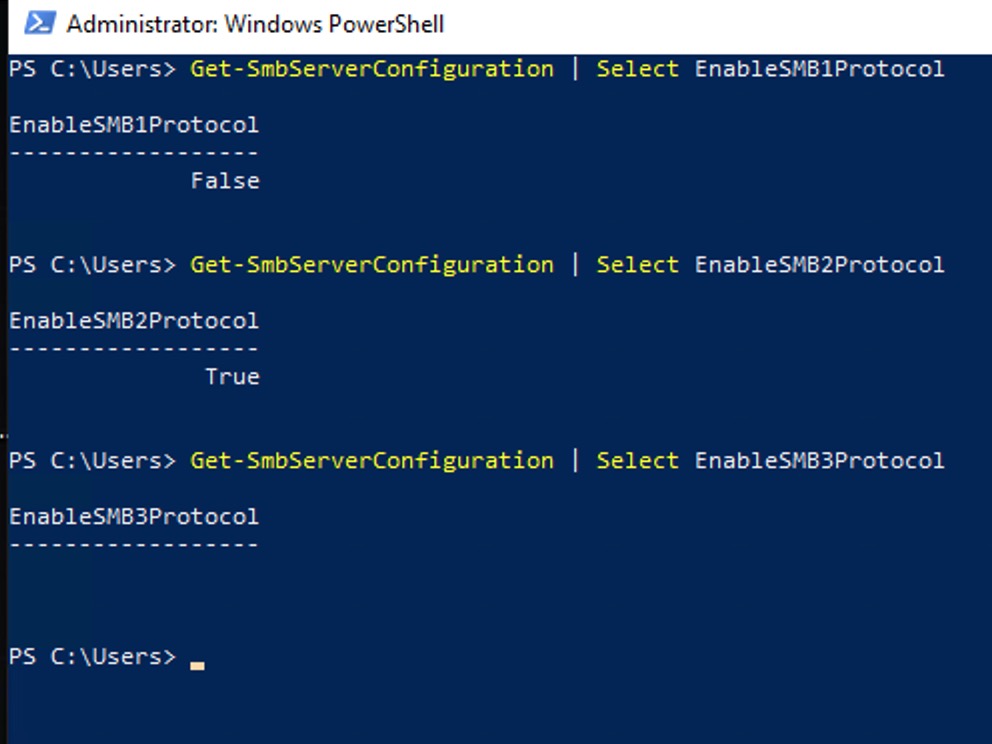Click the EnableSMB1Protocol argument in the first command
This screenshot has width=992, height=744.
coord(819,69)
